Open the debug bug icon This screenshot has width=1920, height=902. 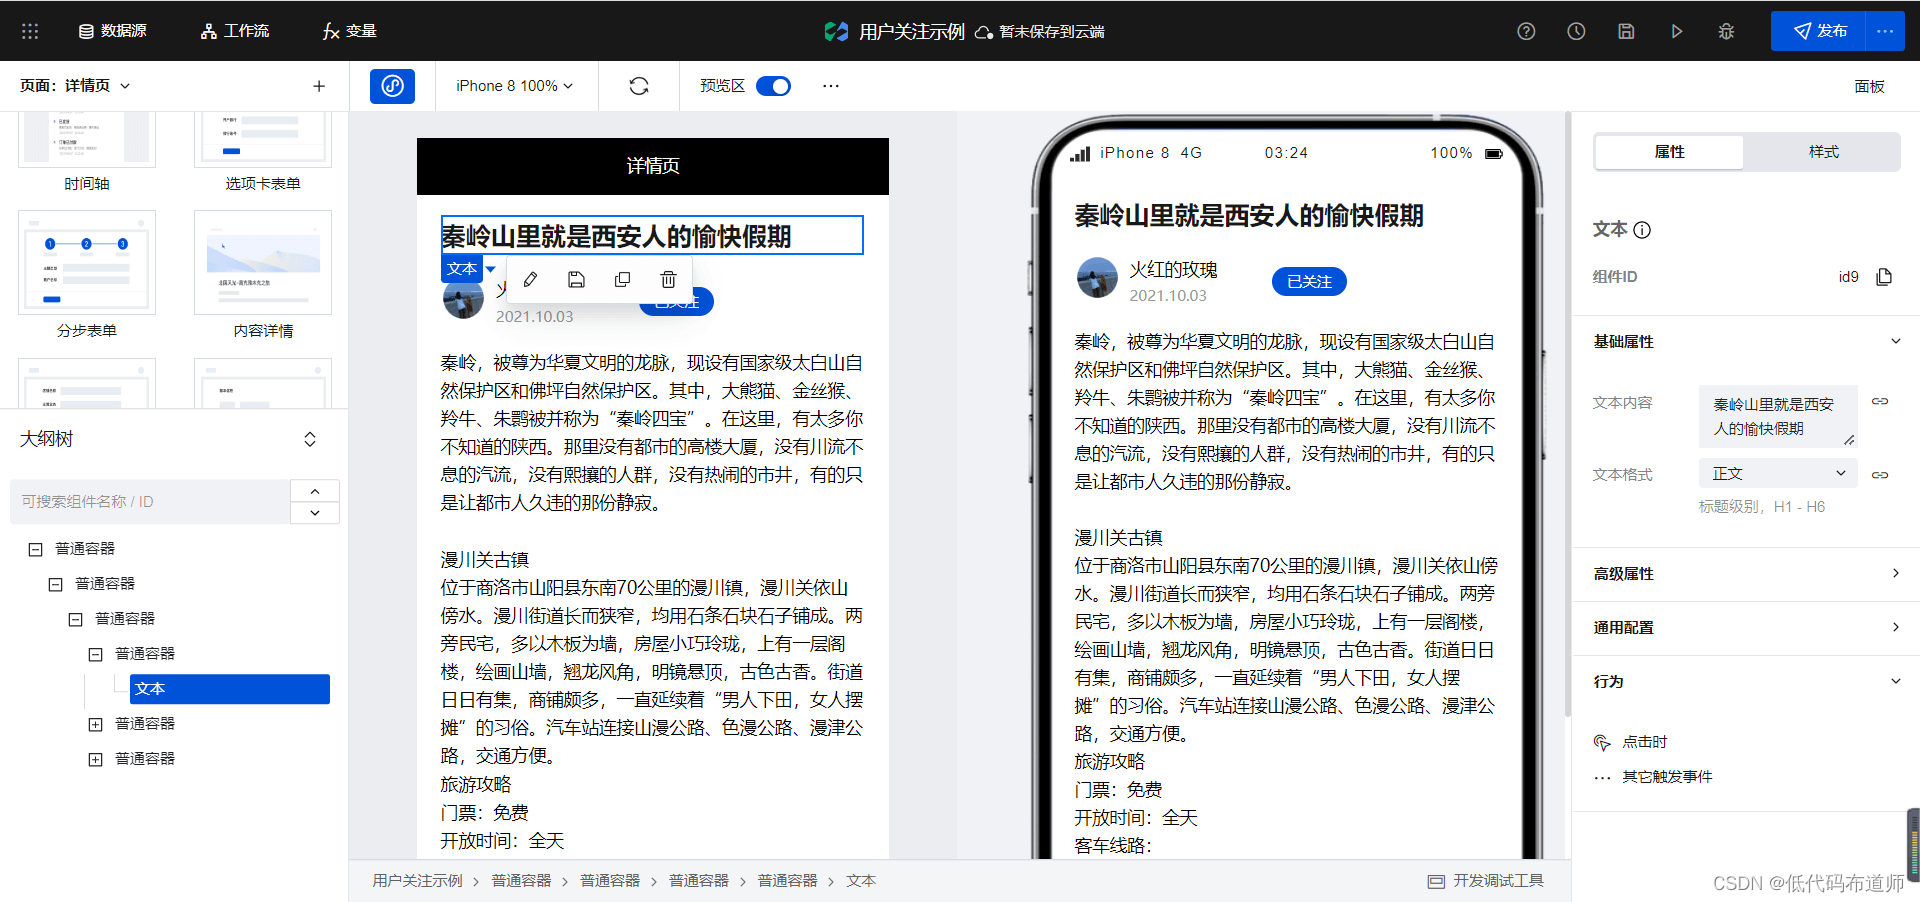(x=1726, y=31)
